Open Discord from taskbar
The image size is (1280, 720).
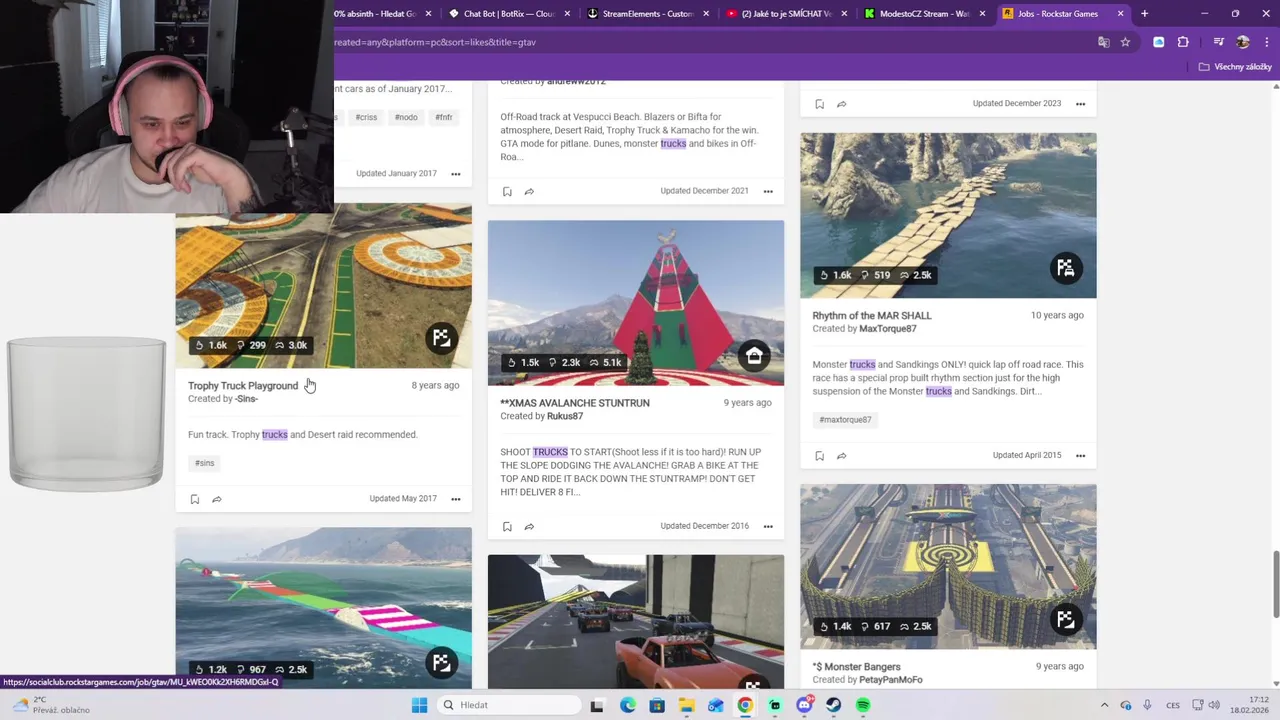tap(804, 705)
